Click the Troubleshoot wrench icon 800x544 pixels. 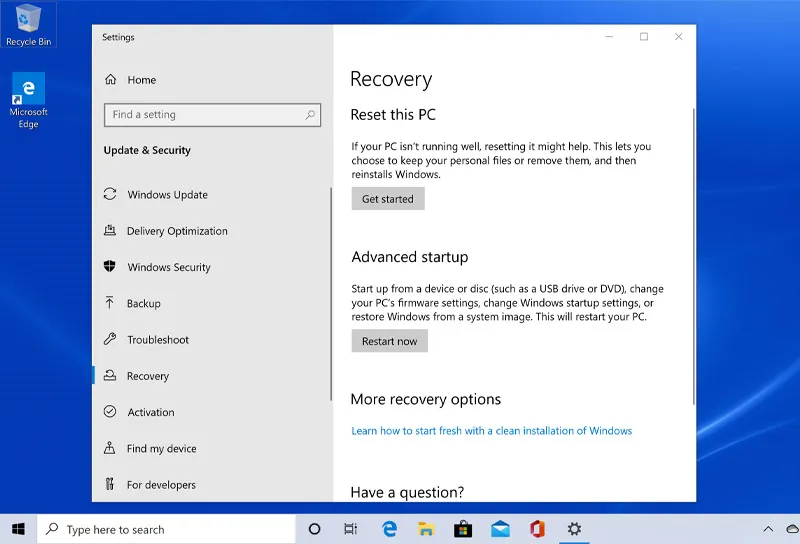coord(110,339)
